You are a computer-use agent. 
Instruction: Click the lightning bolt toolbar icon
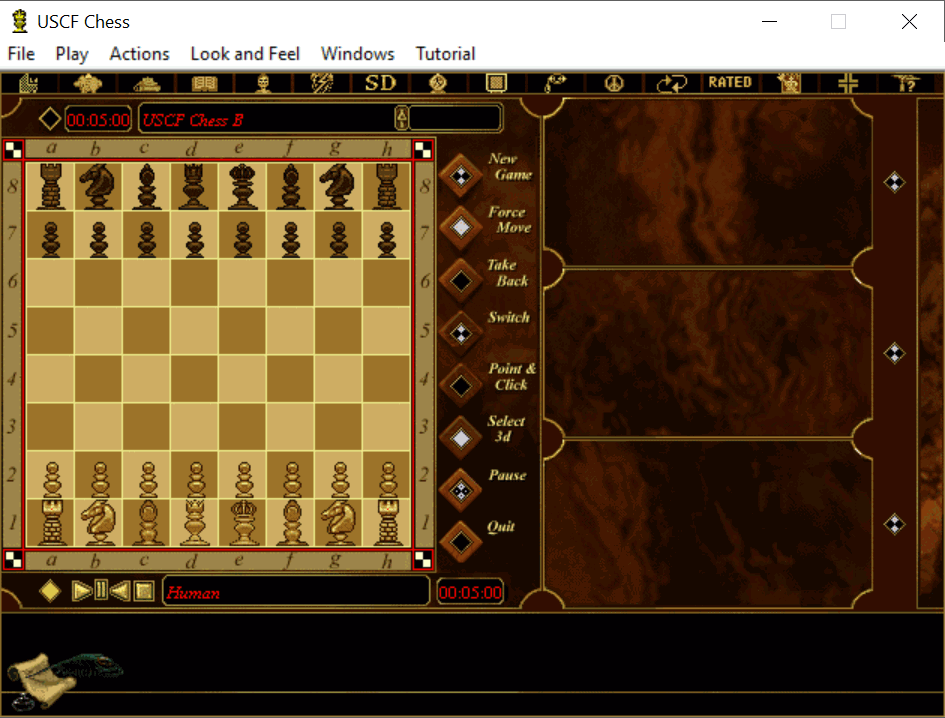(321, 83)
